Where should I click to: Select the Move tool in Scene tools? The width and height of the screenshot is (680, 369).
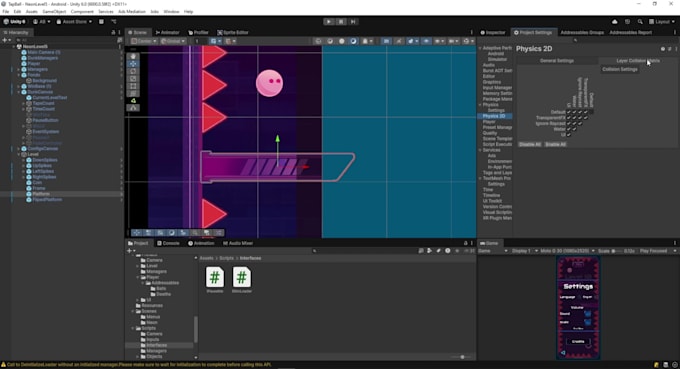tap(133, 64)
